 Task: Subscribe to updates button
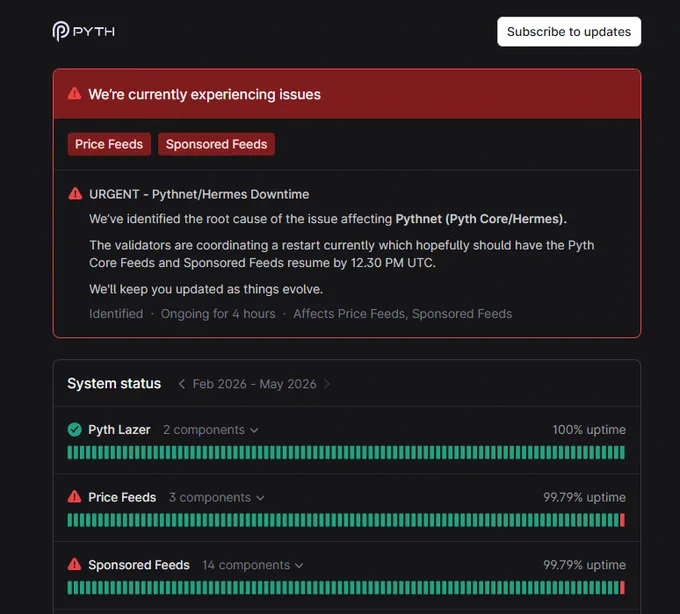(569, 32)
